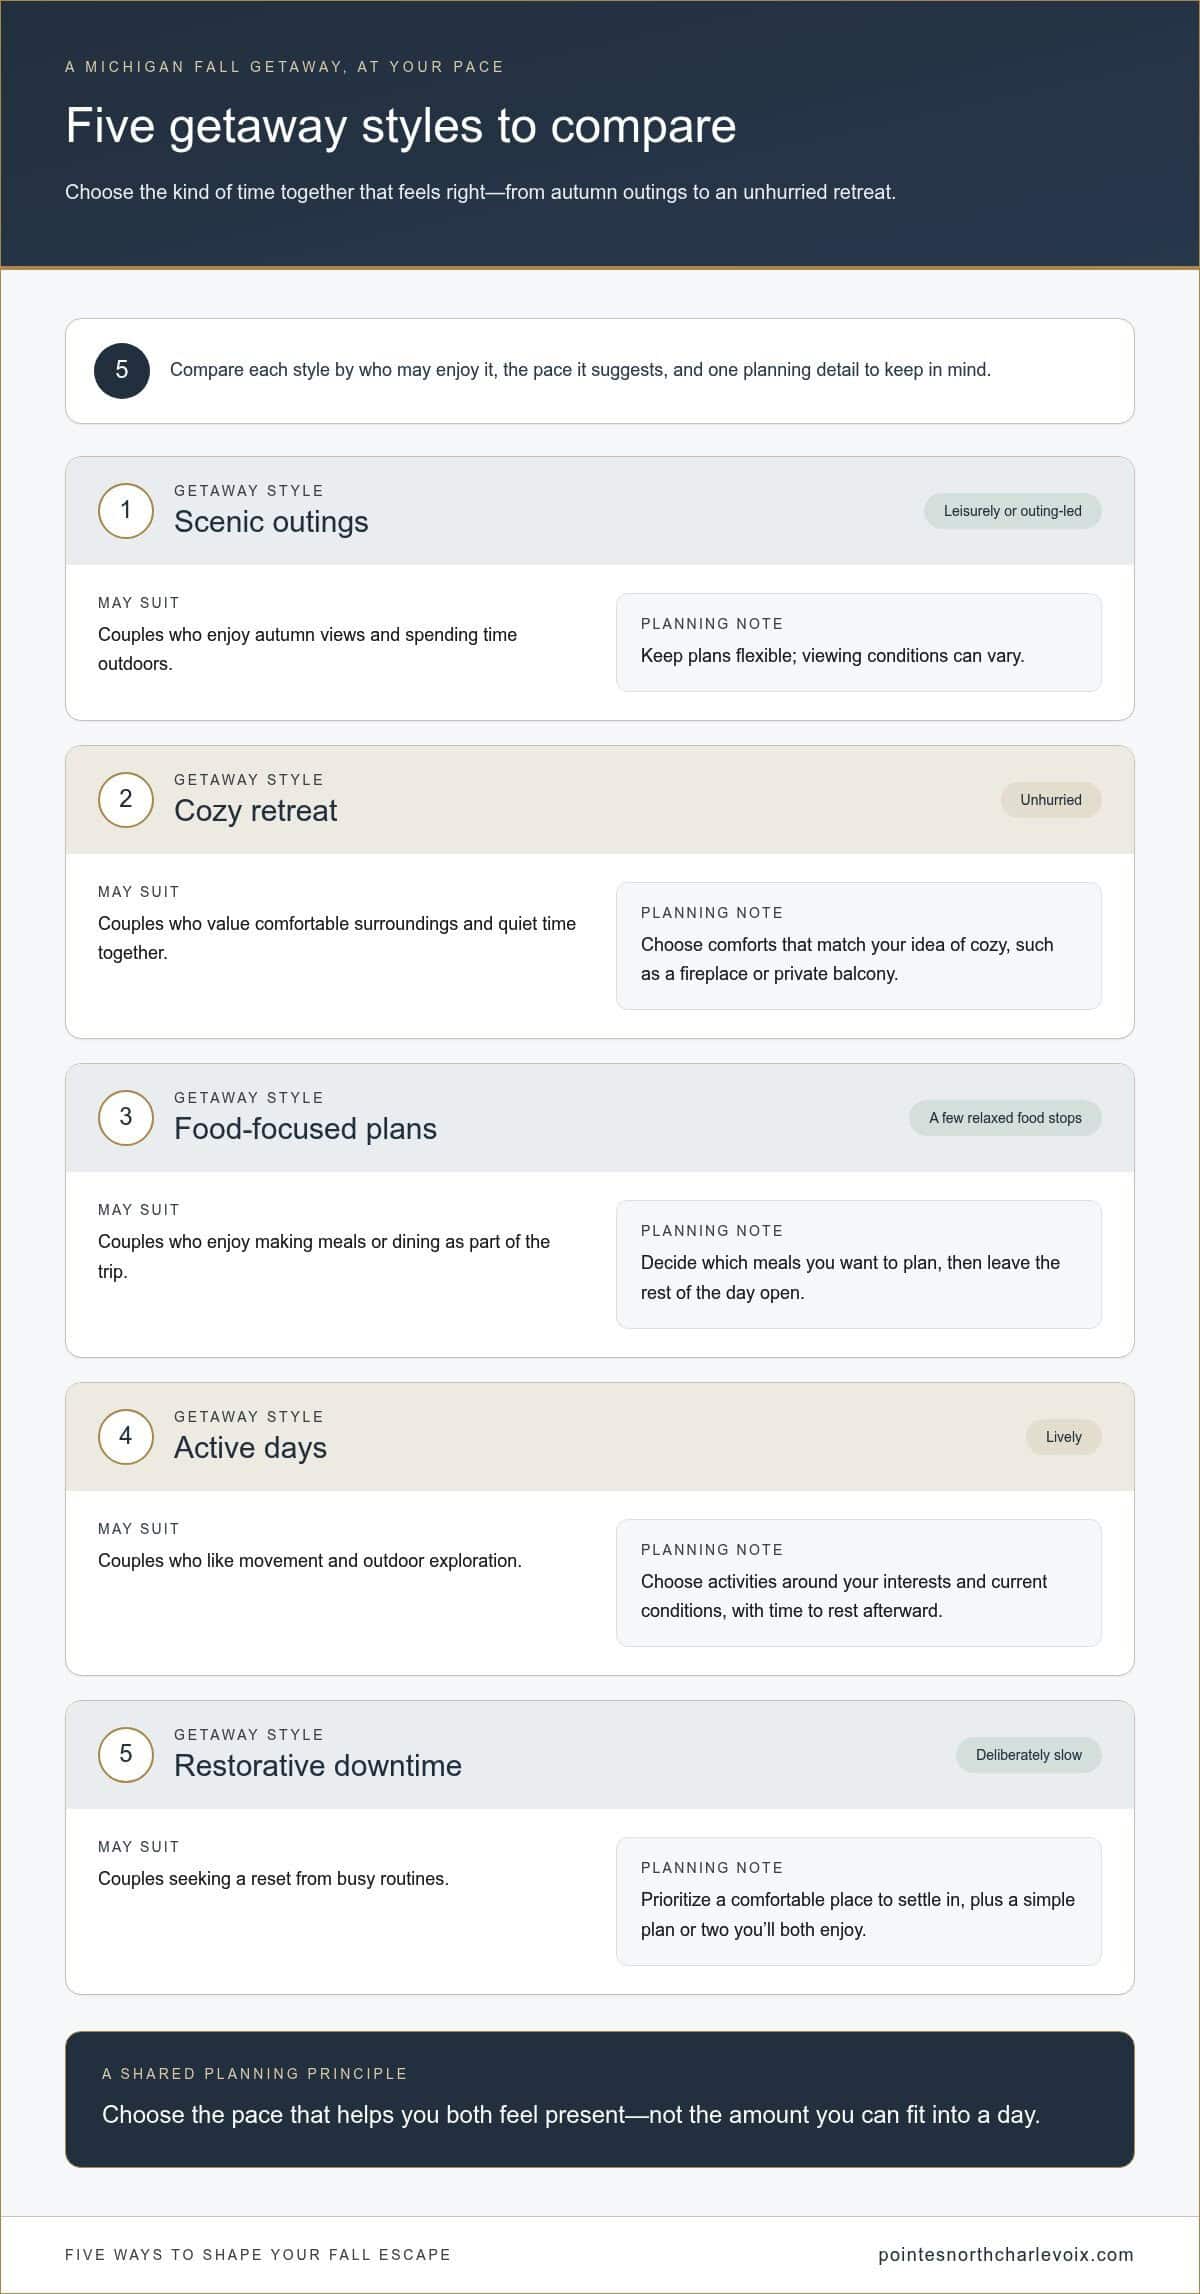Click the numbered circle 5 beside Restorative downtime
The width and height of the screenshot is (1200, 2294).
126,1754
